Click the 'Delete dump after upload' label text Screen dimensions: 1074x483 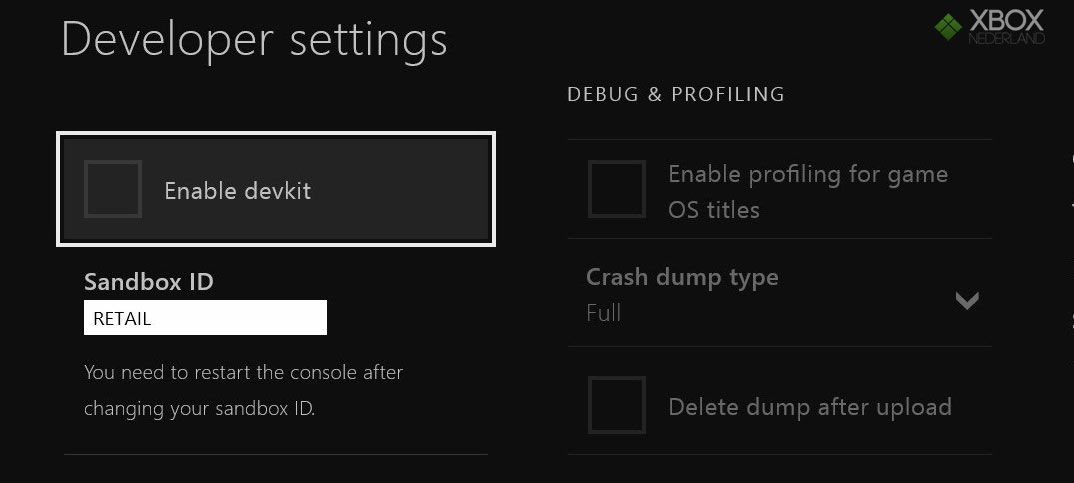(x=810, y=407)
